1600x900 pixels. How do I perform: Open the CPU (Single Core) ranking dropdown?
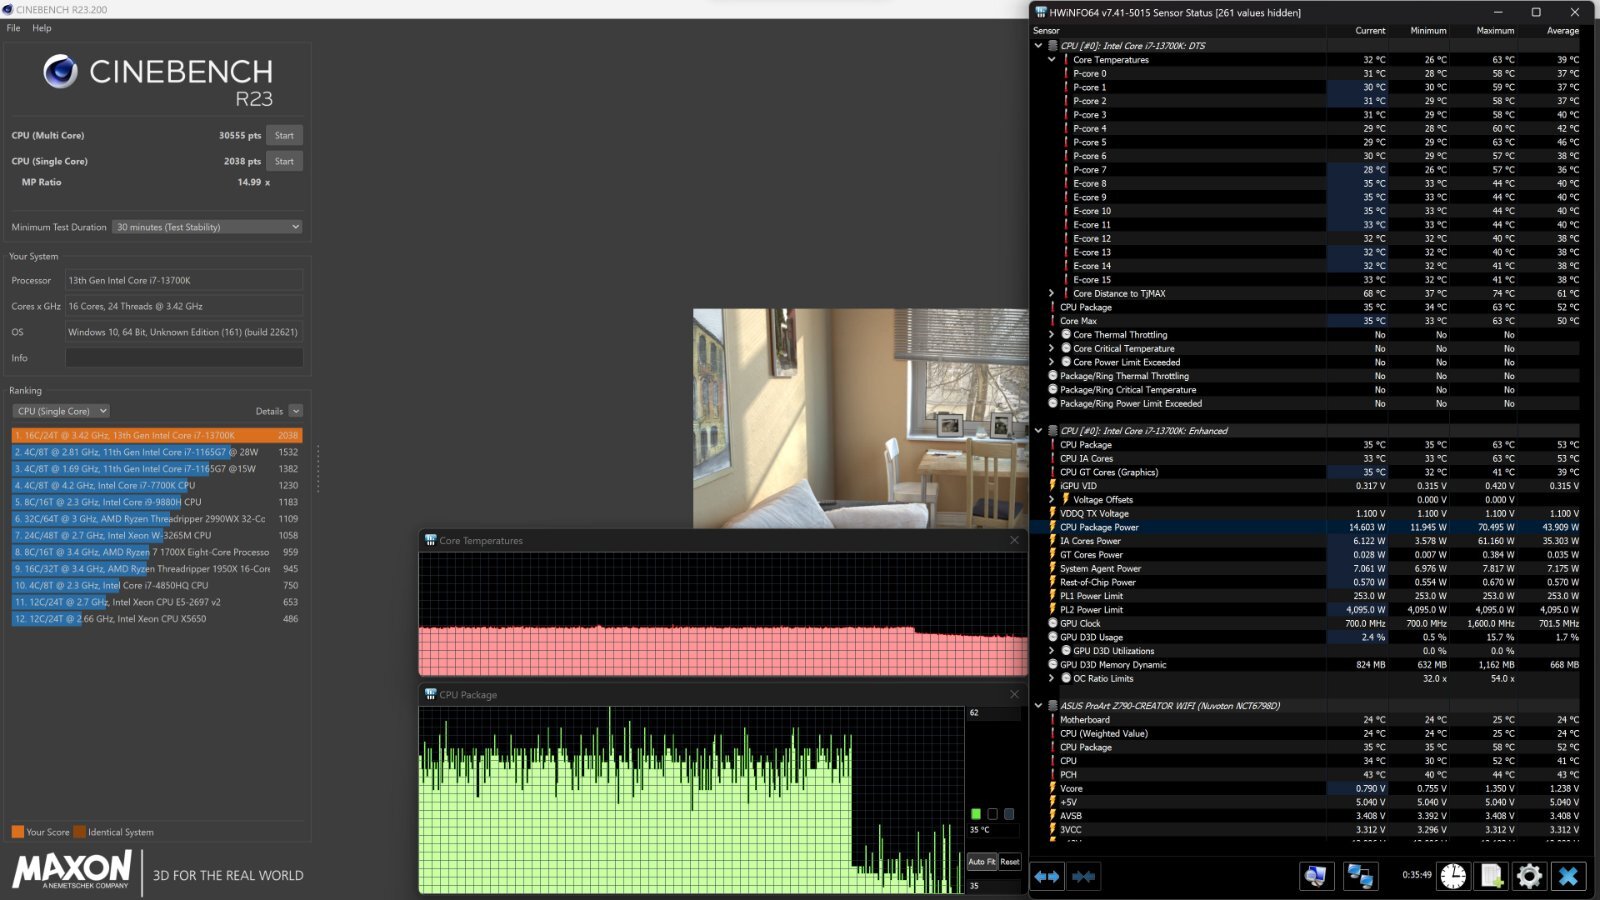(61, 411)
